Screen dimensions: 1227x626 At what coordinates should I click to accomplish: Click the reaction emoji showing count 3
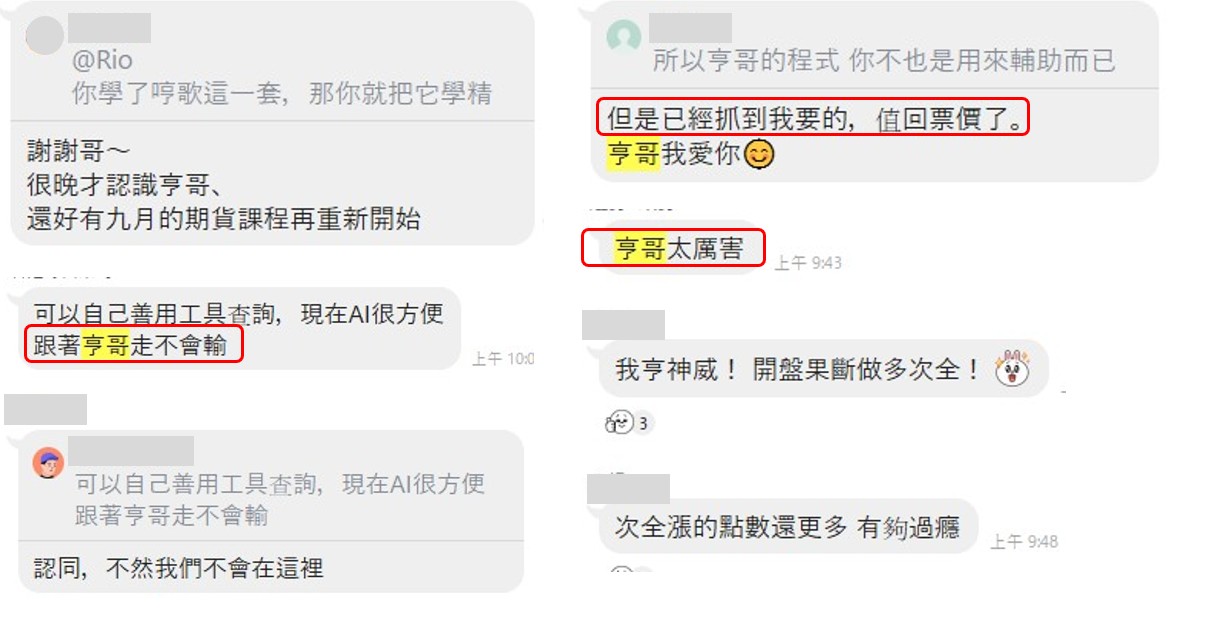tap(620, 423)
